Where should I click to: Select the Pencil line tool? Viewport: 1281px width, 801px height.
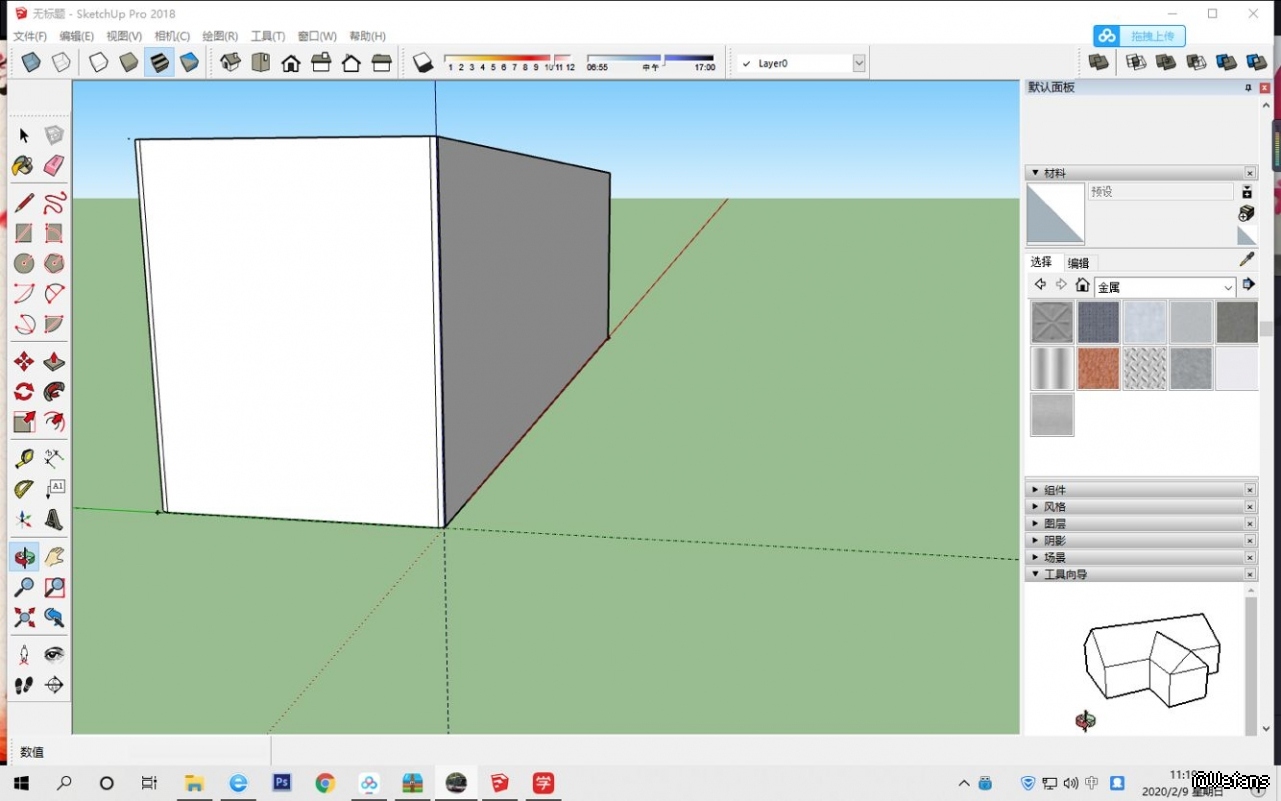(24, 203)
